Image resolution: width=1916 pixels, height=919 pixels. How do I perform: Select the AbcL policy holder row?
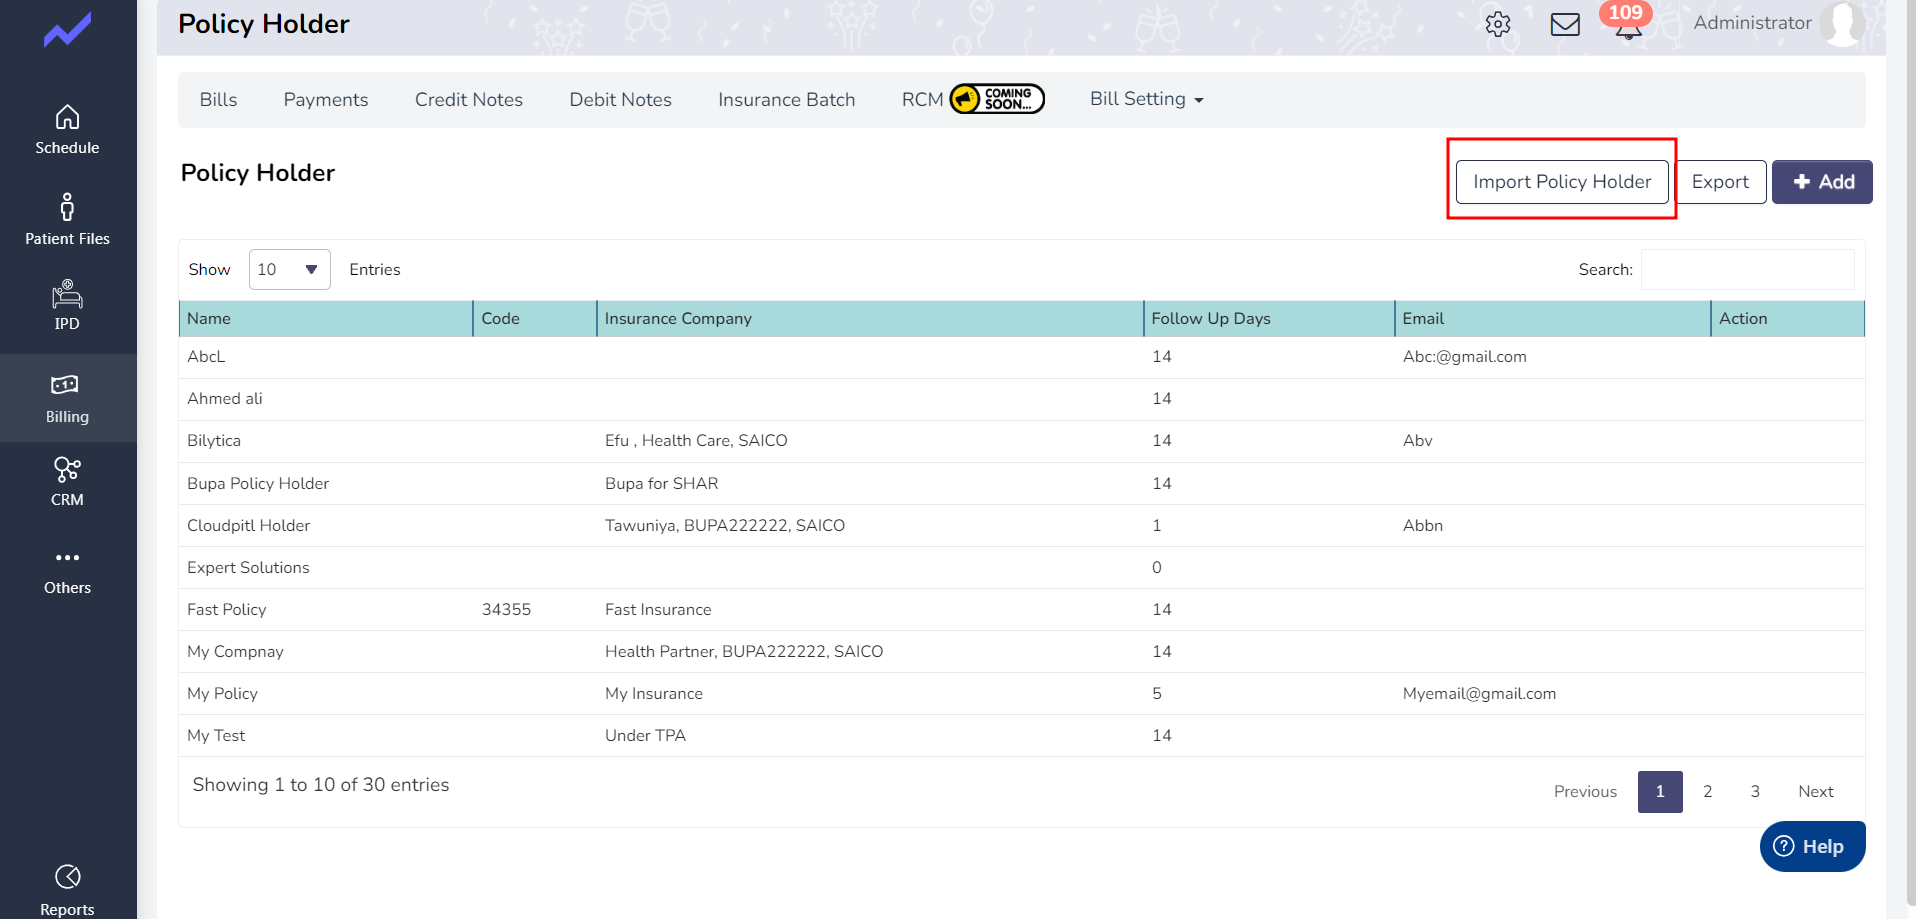1021,357
